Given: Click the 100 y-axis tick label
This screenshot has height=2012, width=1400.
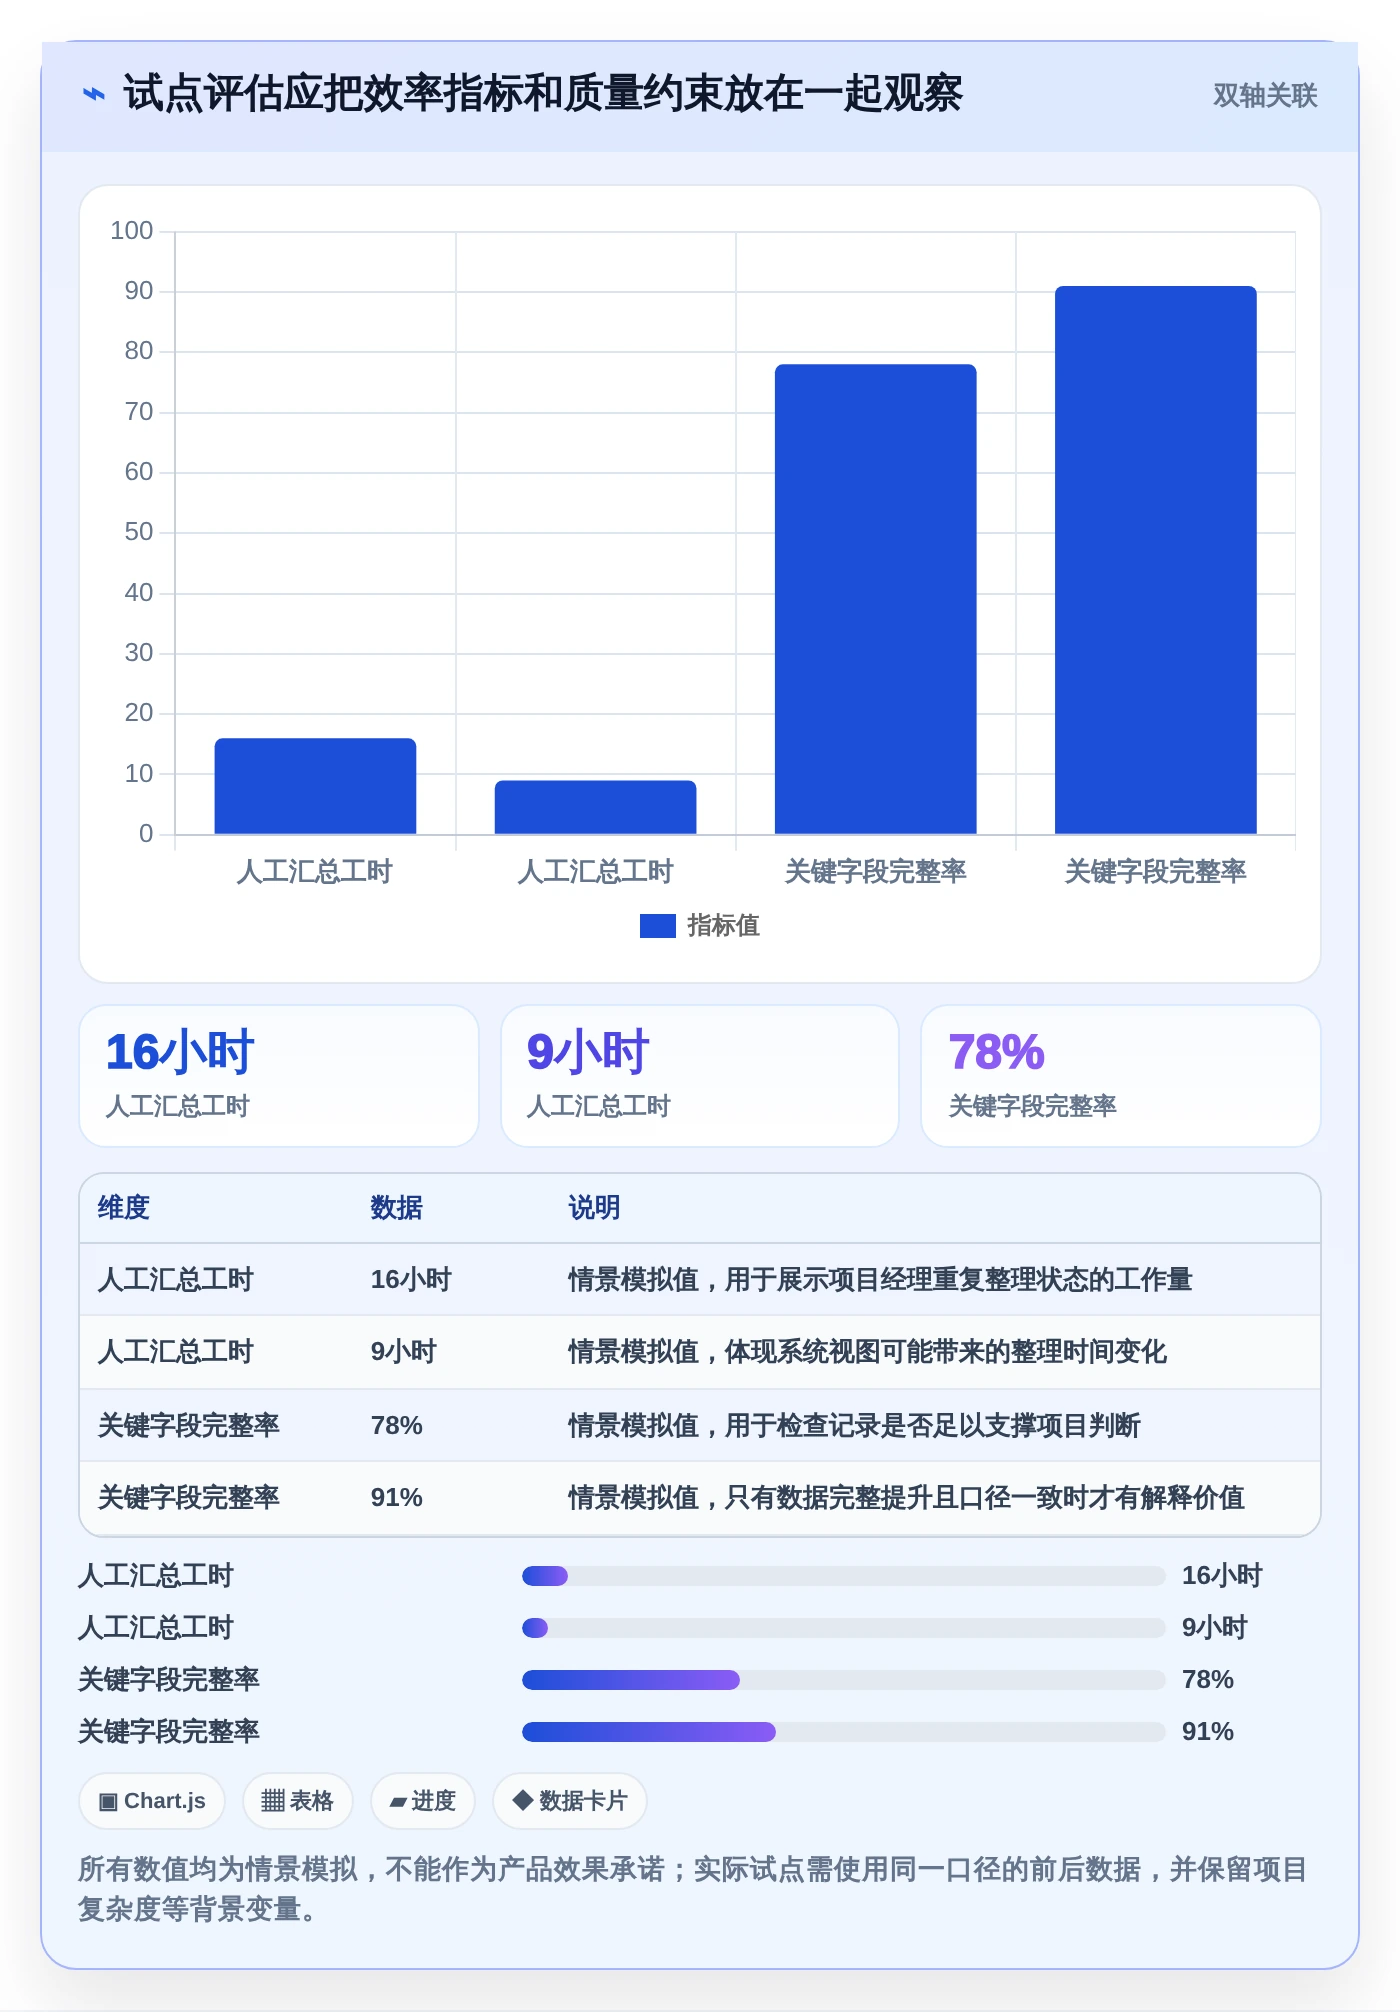Looking at the screenshot, I should click(131, 231).
